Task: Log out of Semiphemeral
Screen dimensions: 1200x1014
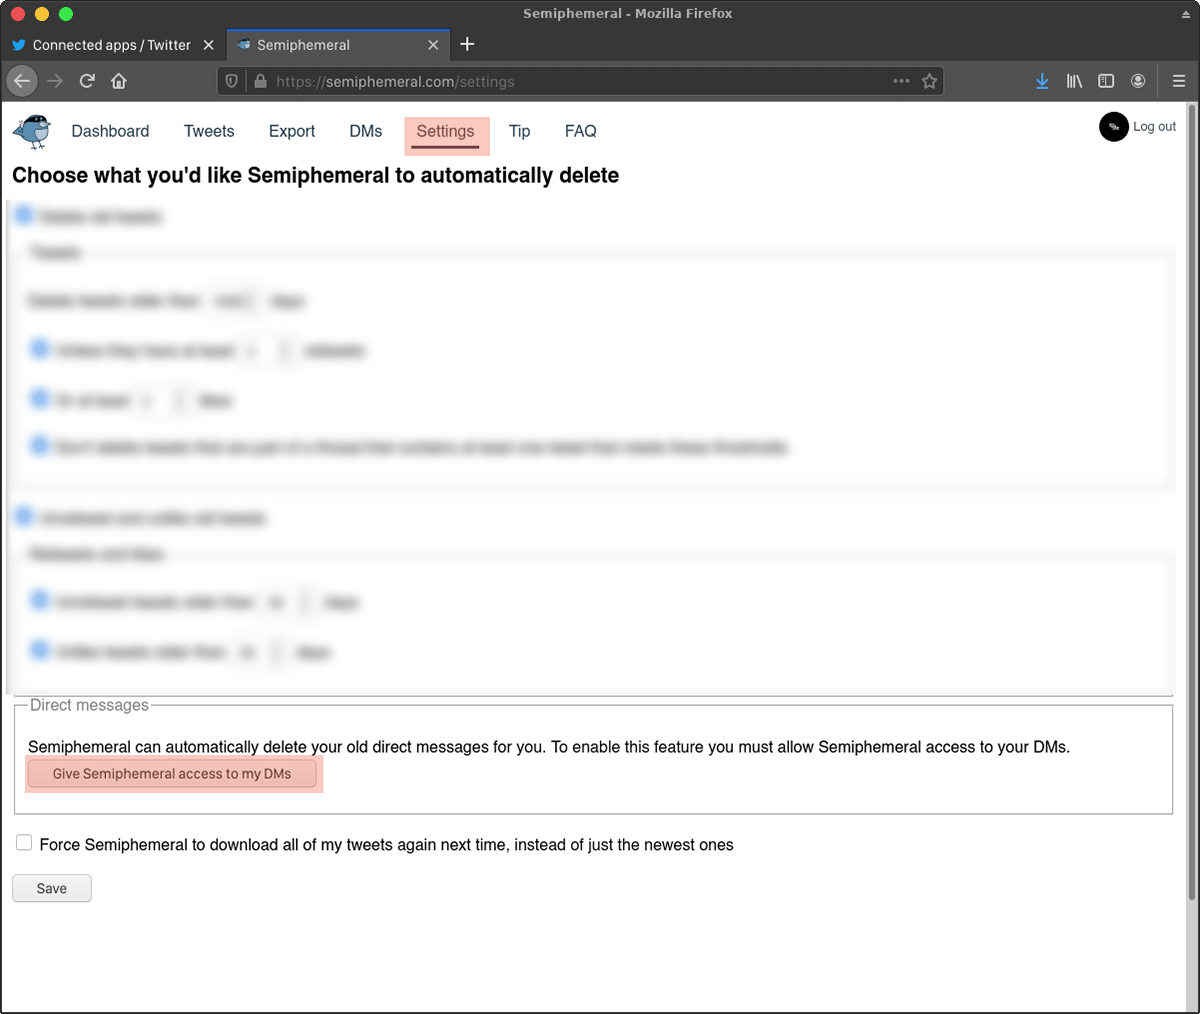Action: [x=1154, y=127]
